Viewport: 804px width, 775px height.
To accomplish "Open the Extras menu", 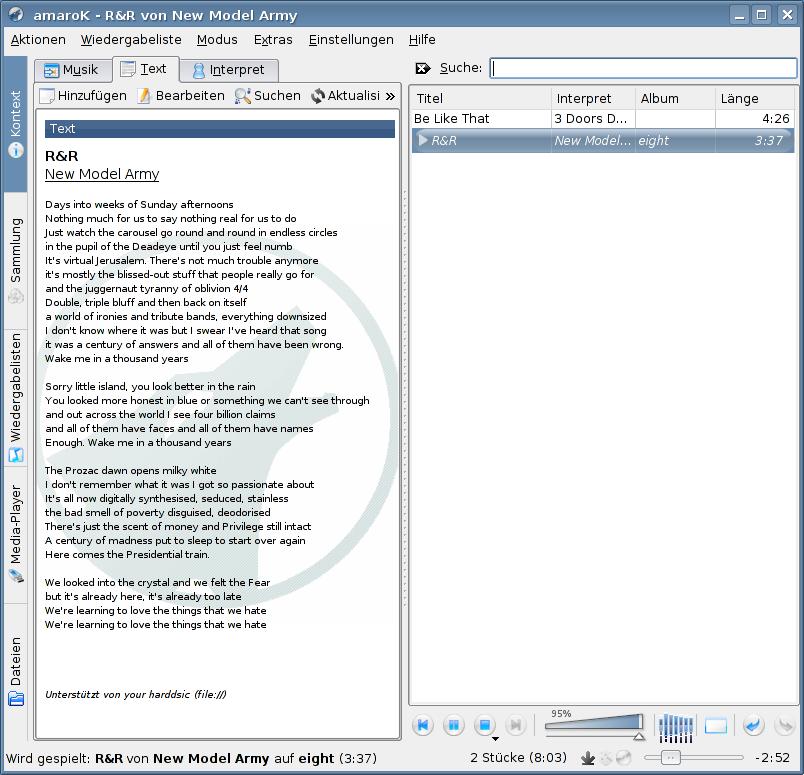I will pyautogui.click(x=273, y=39).
